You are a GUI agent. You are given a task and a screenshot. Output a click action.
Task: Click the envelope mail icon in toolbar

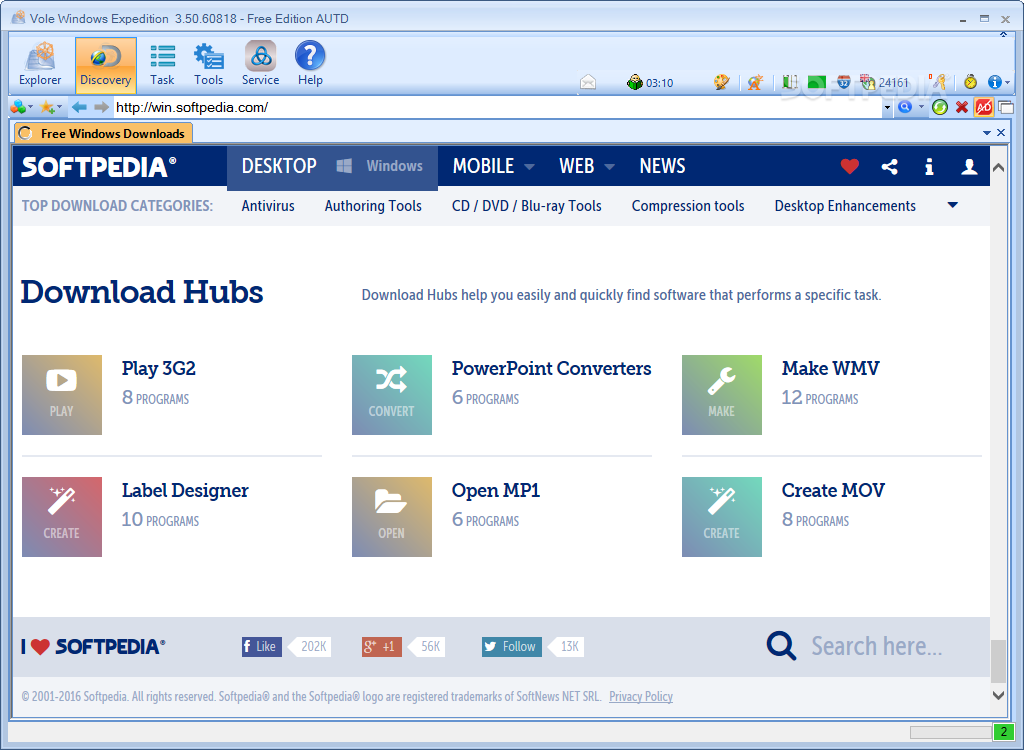[588, 82]
